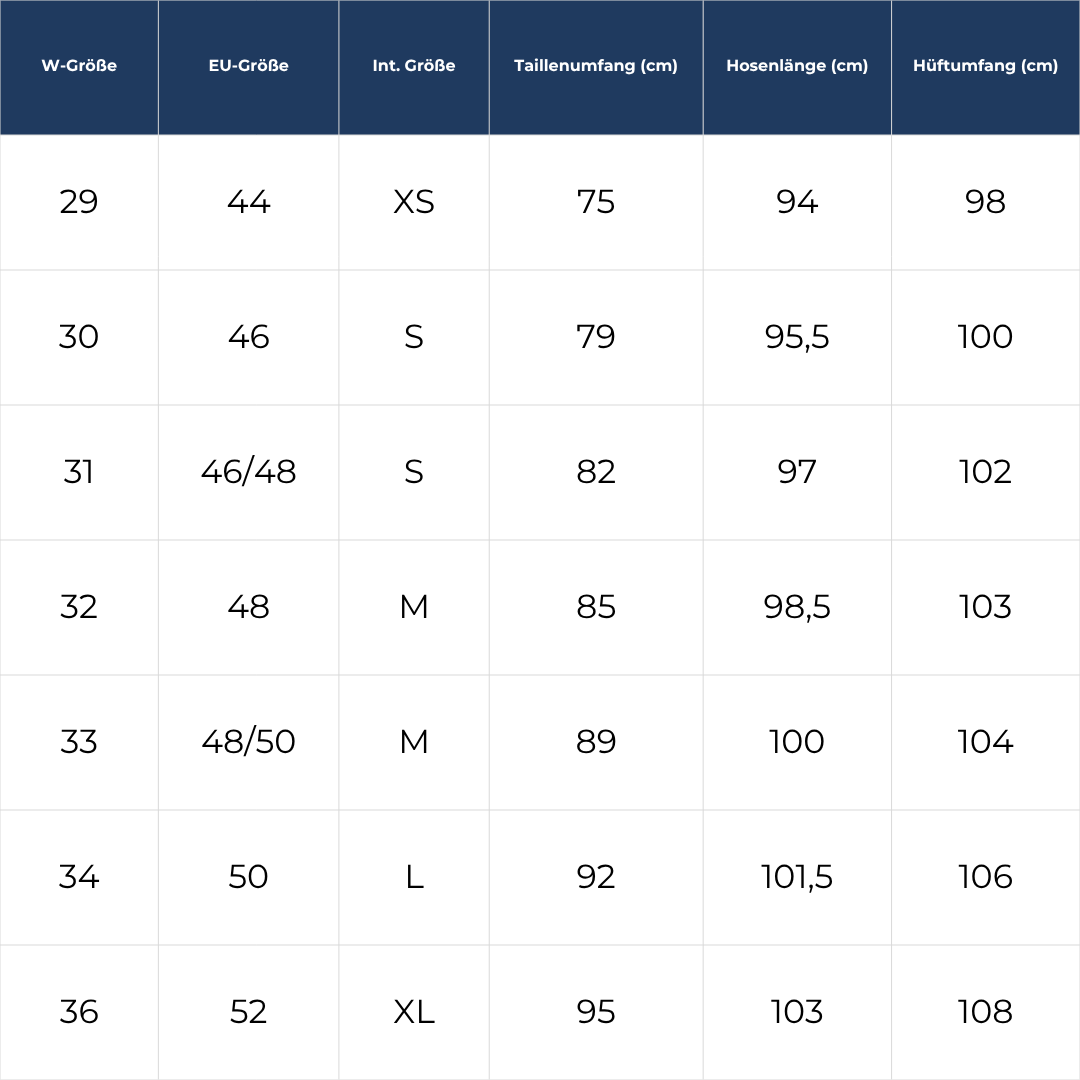Click the Hüftumfang (cm) column header

(x=985, y=66)
